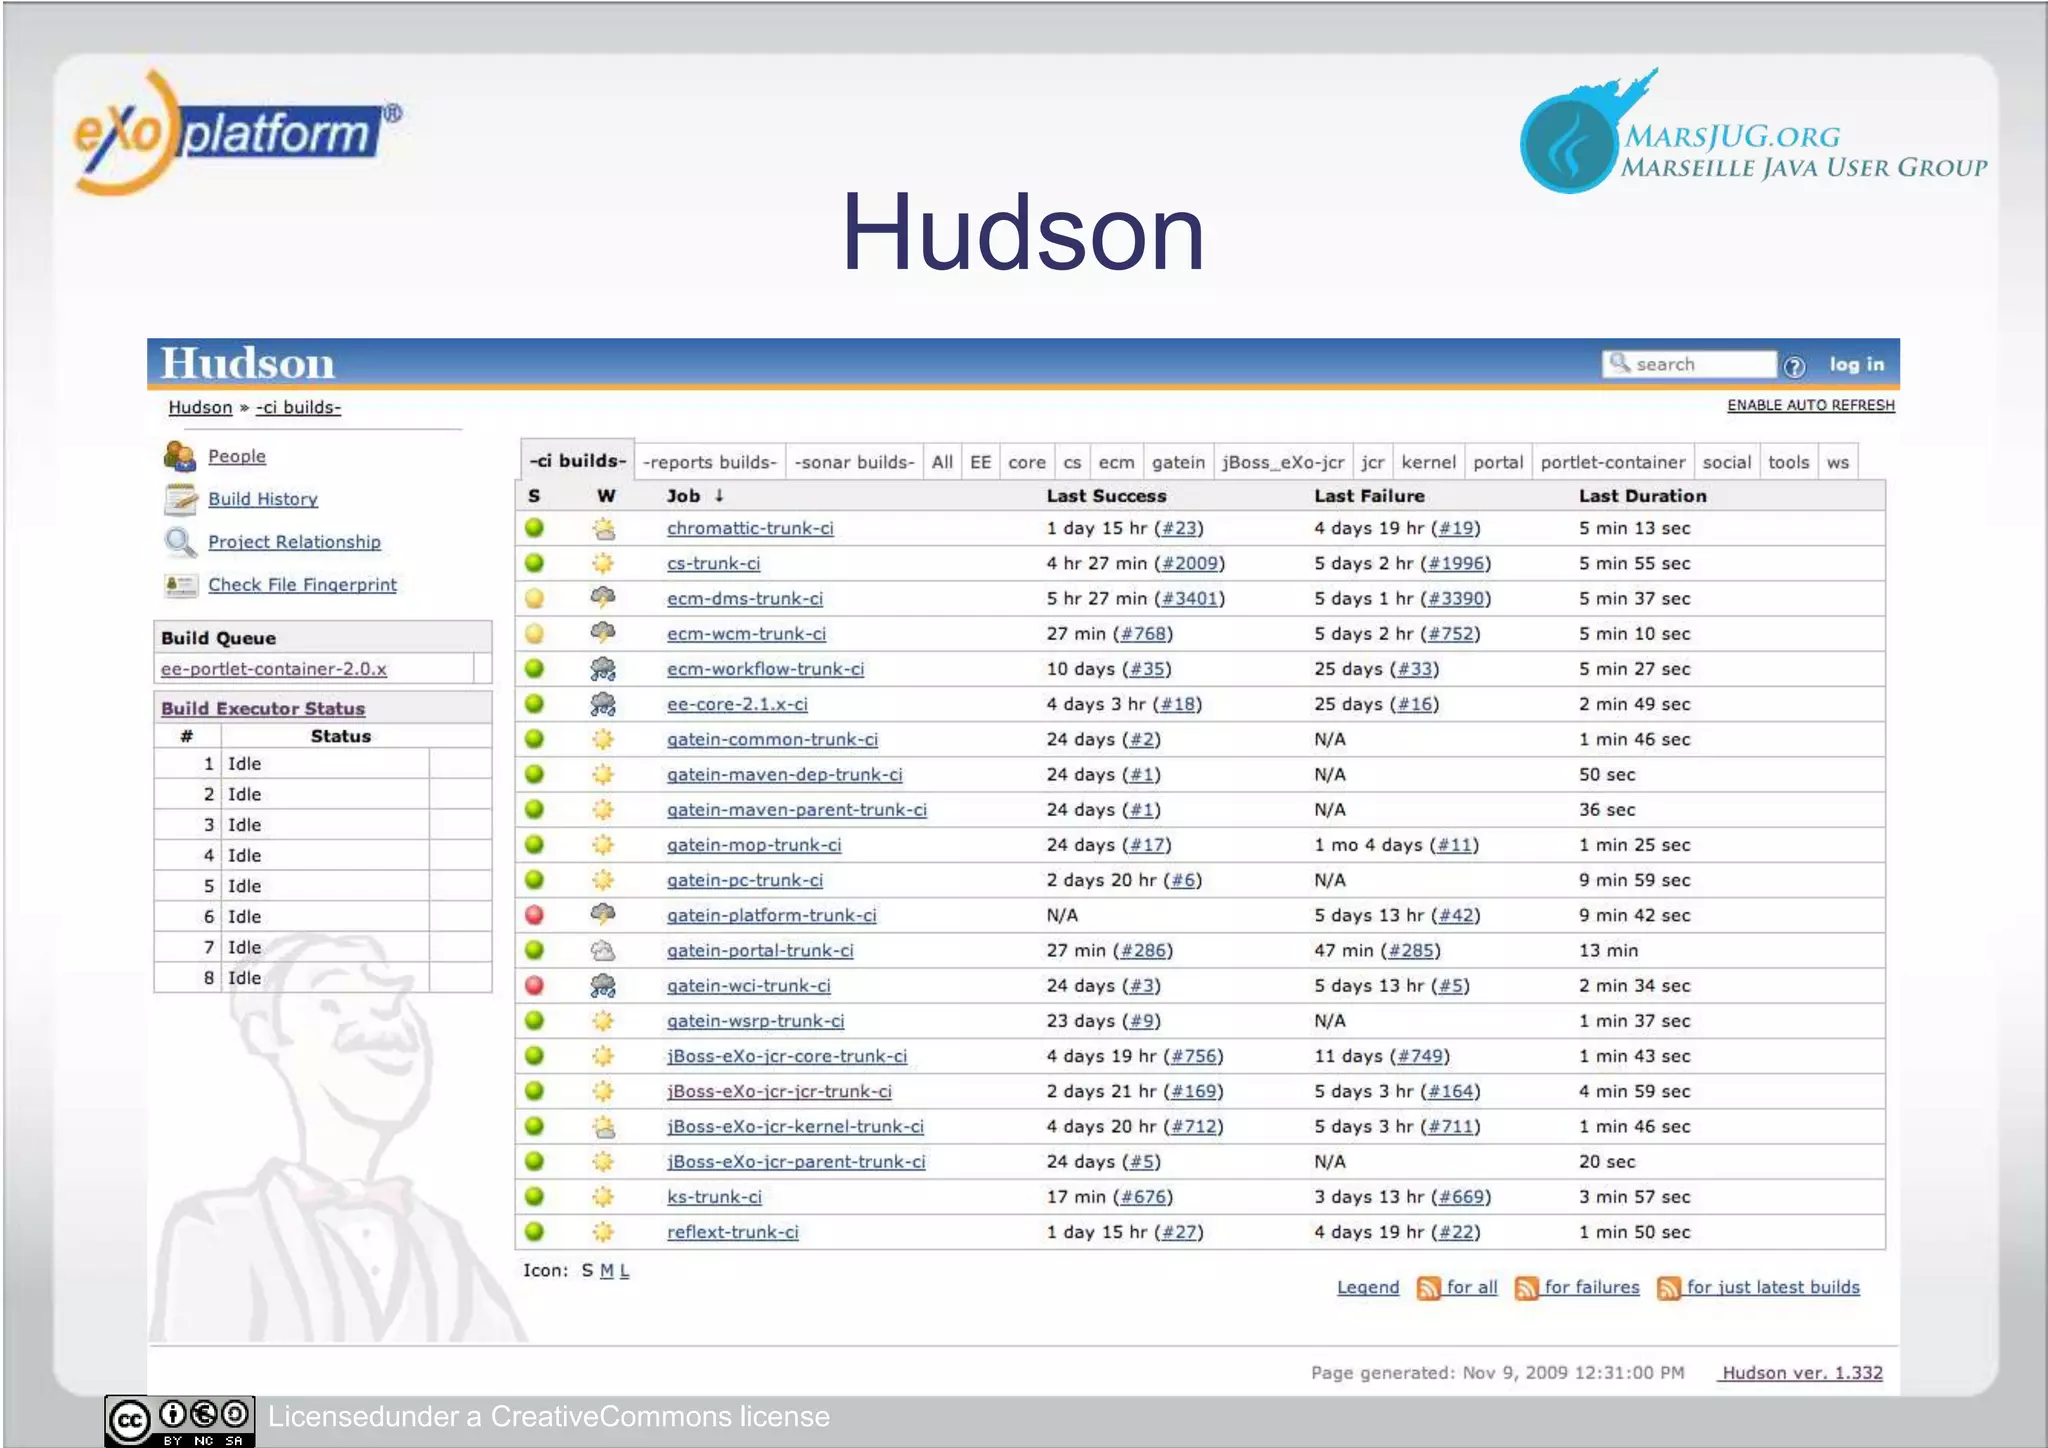This screenshot has height=1448, width=2048.
Task: Open the Build Executor Status link
Action: 263,708
